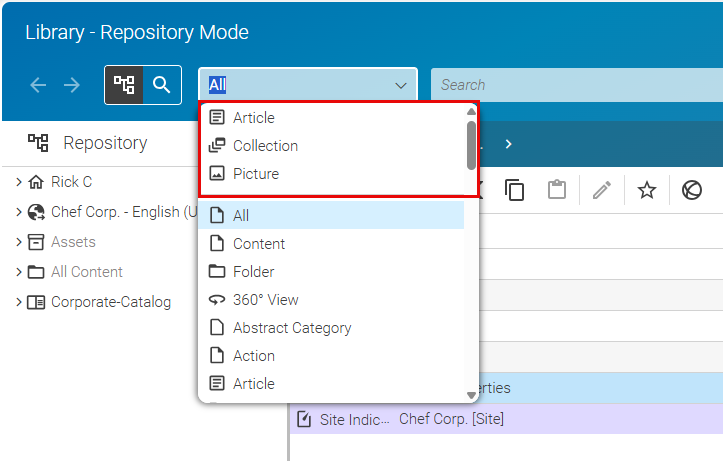Open Corporate-Catalog tree item
The width and height of the screenshot is (723, 461).
(111, 302)
